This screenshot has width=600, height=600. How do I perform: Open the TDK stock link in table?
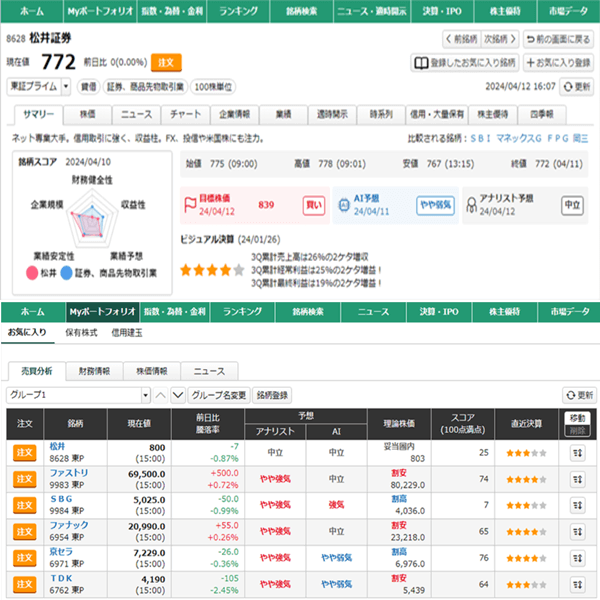[x=61, y=578]
